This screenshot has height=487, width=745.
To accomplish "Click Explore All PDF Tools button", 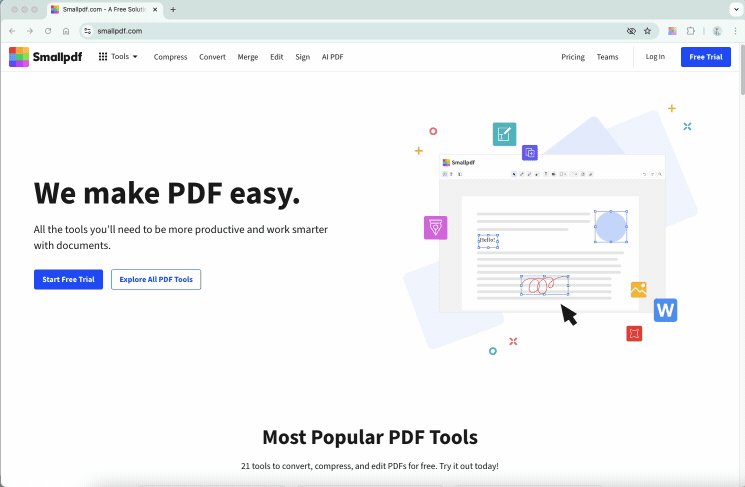I will [x=156, y=279].
